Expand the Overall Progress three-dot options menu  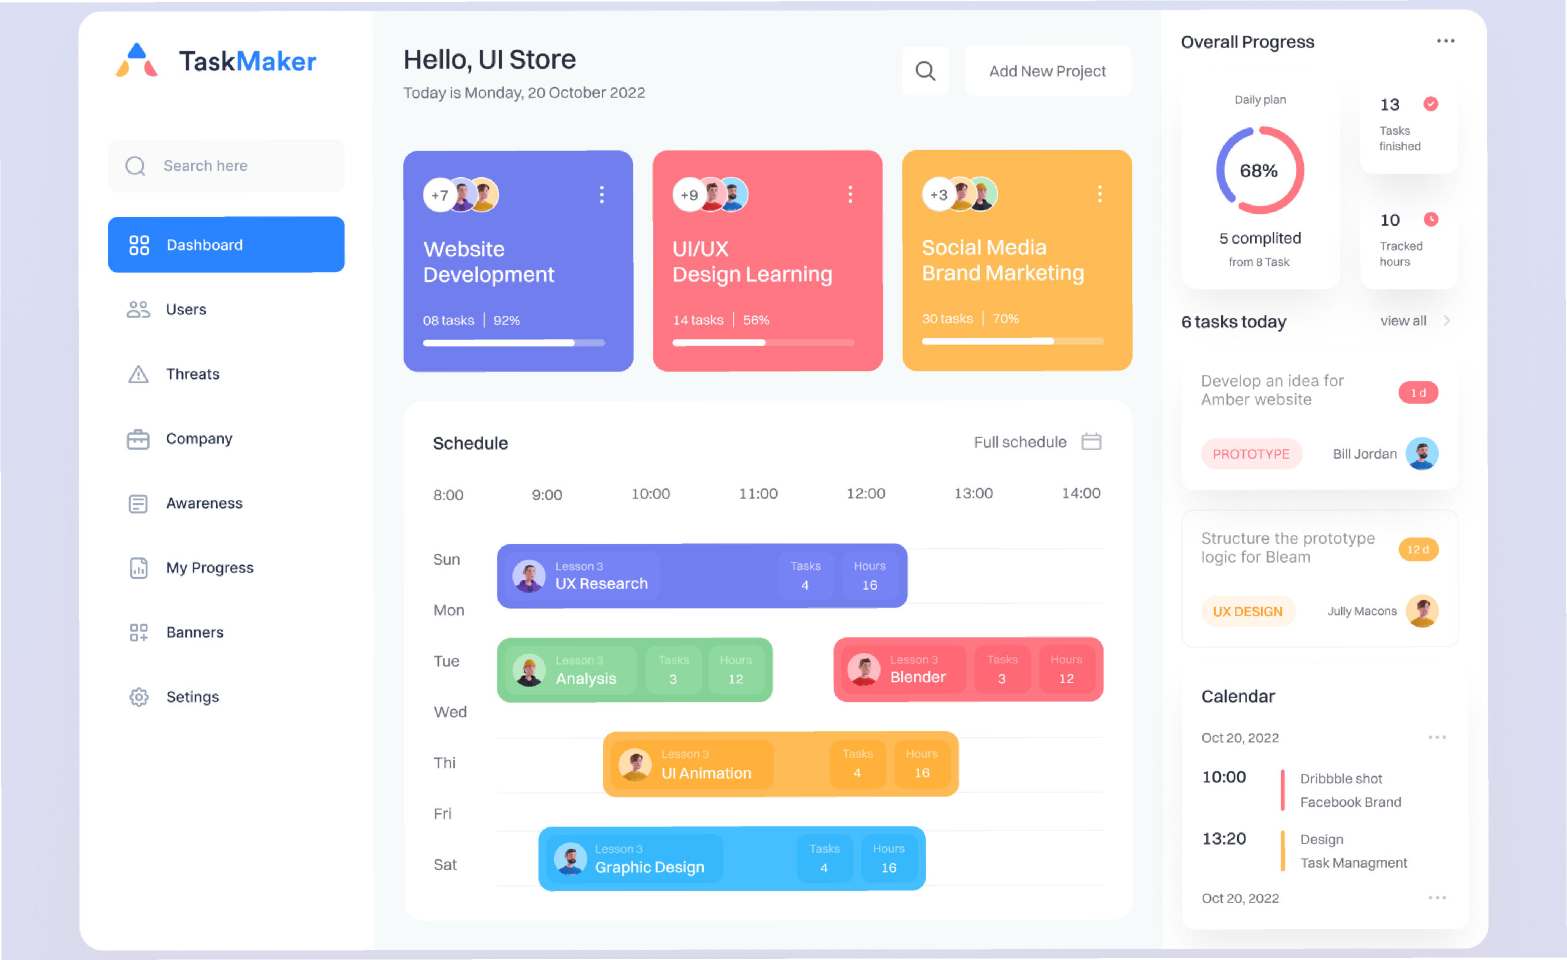(x=1445, y=41)
